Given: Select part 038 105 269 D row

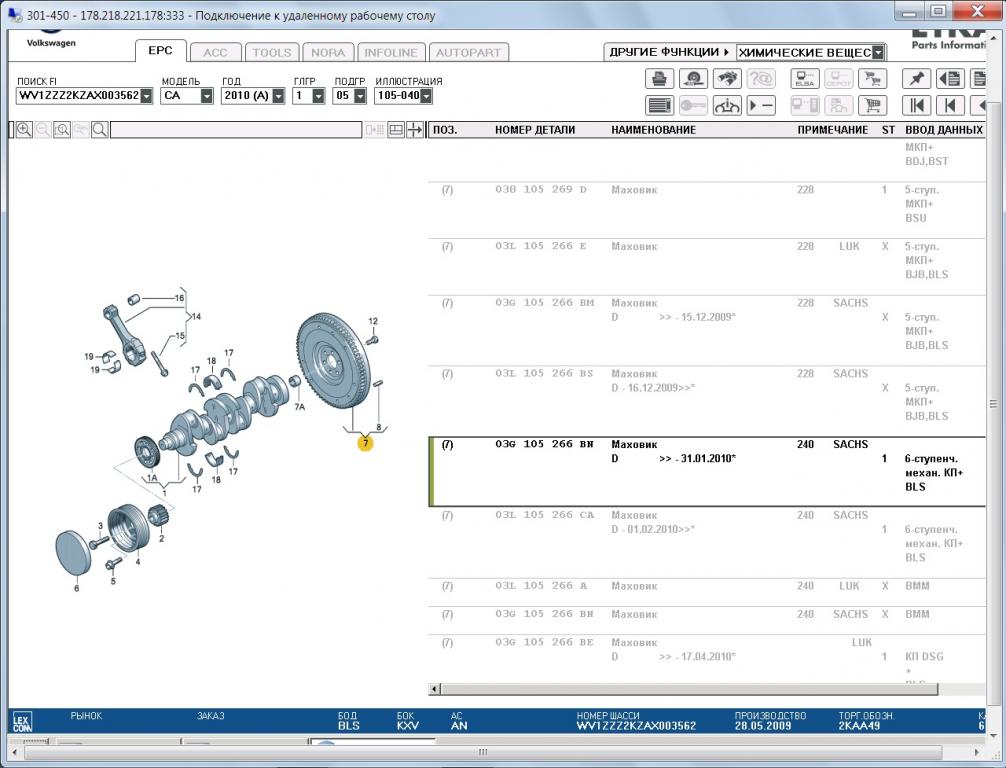Looking at the screenshot, I should point(706,210).
